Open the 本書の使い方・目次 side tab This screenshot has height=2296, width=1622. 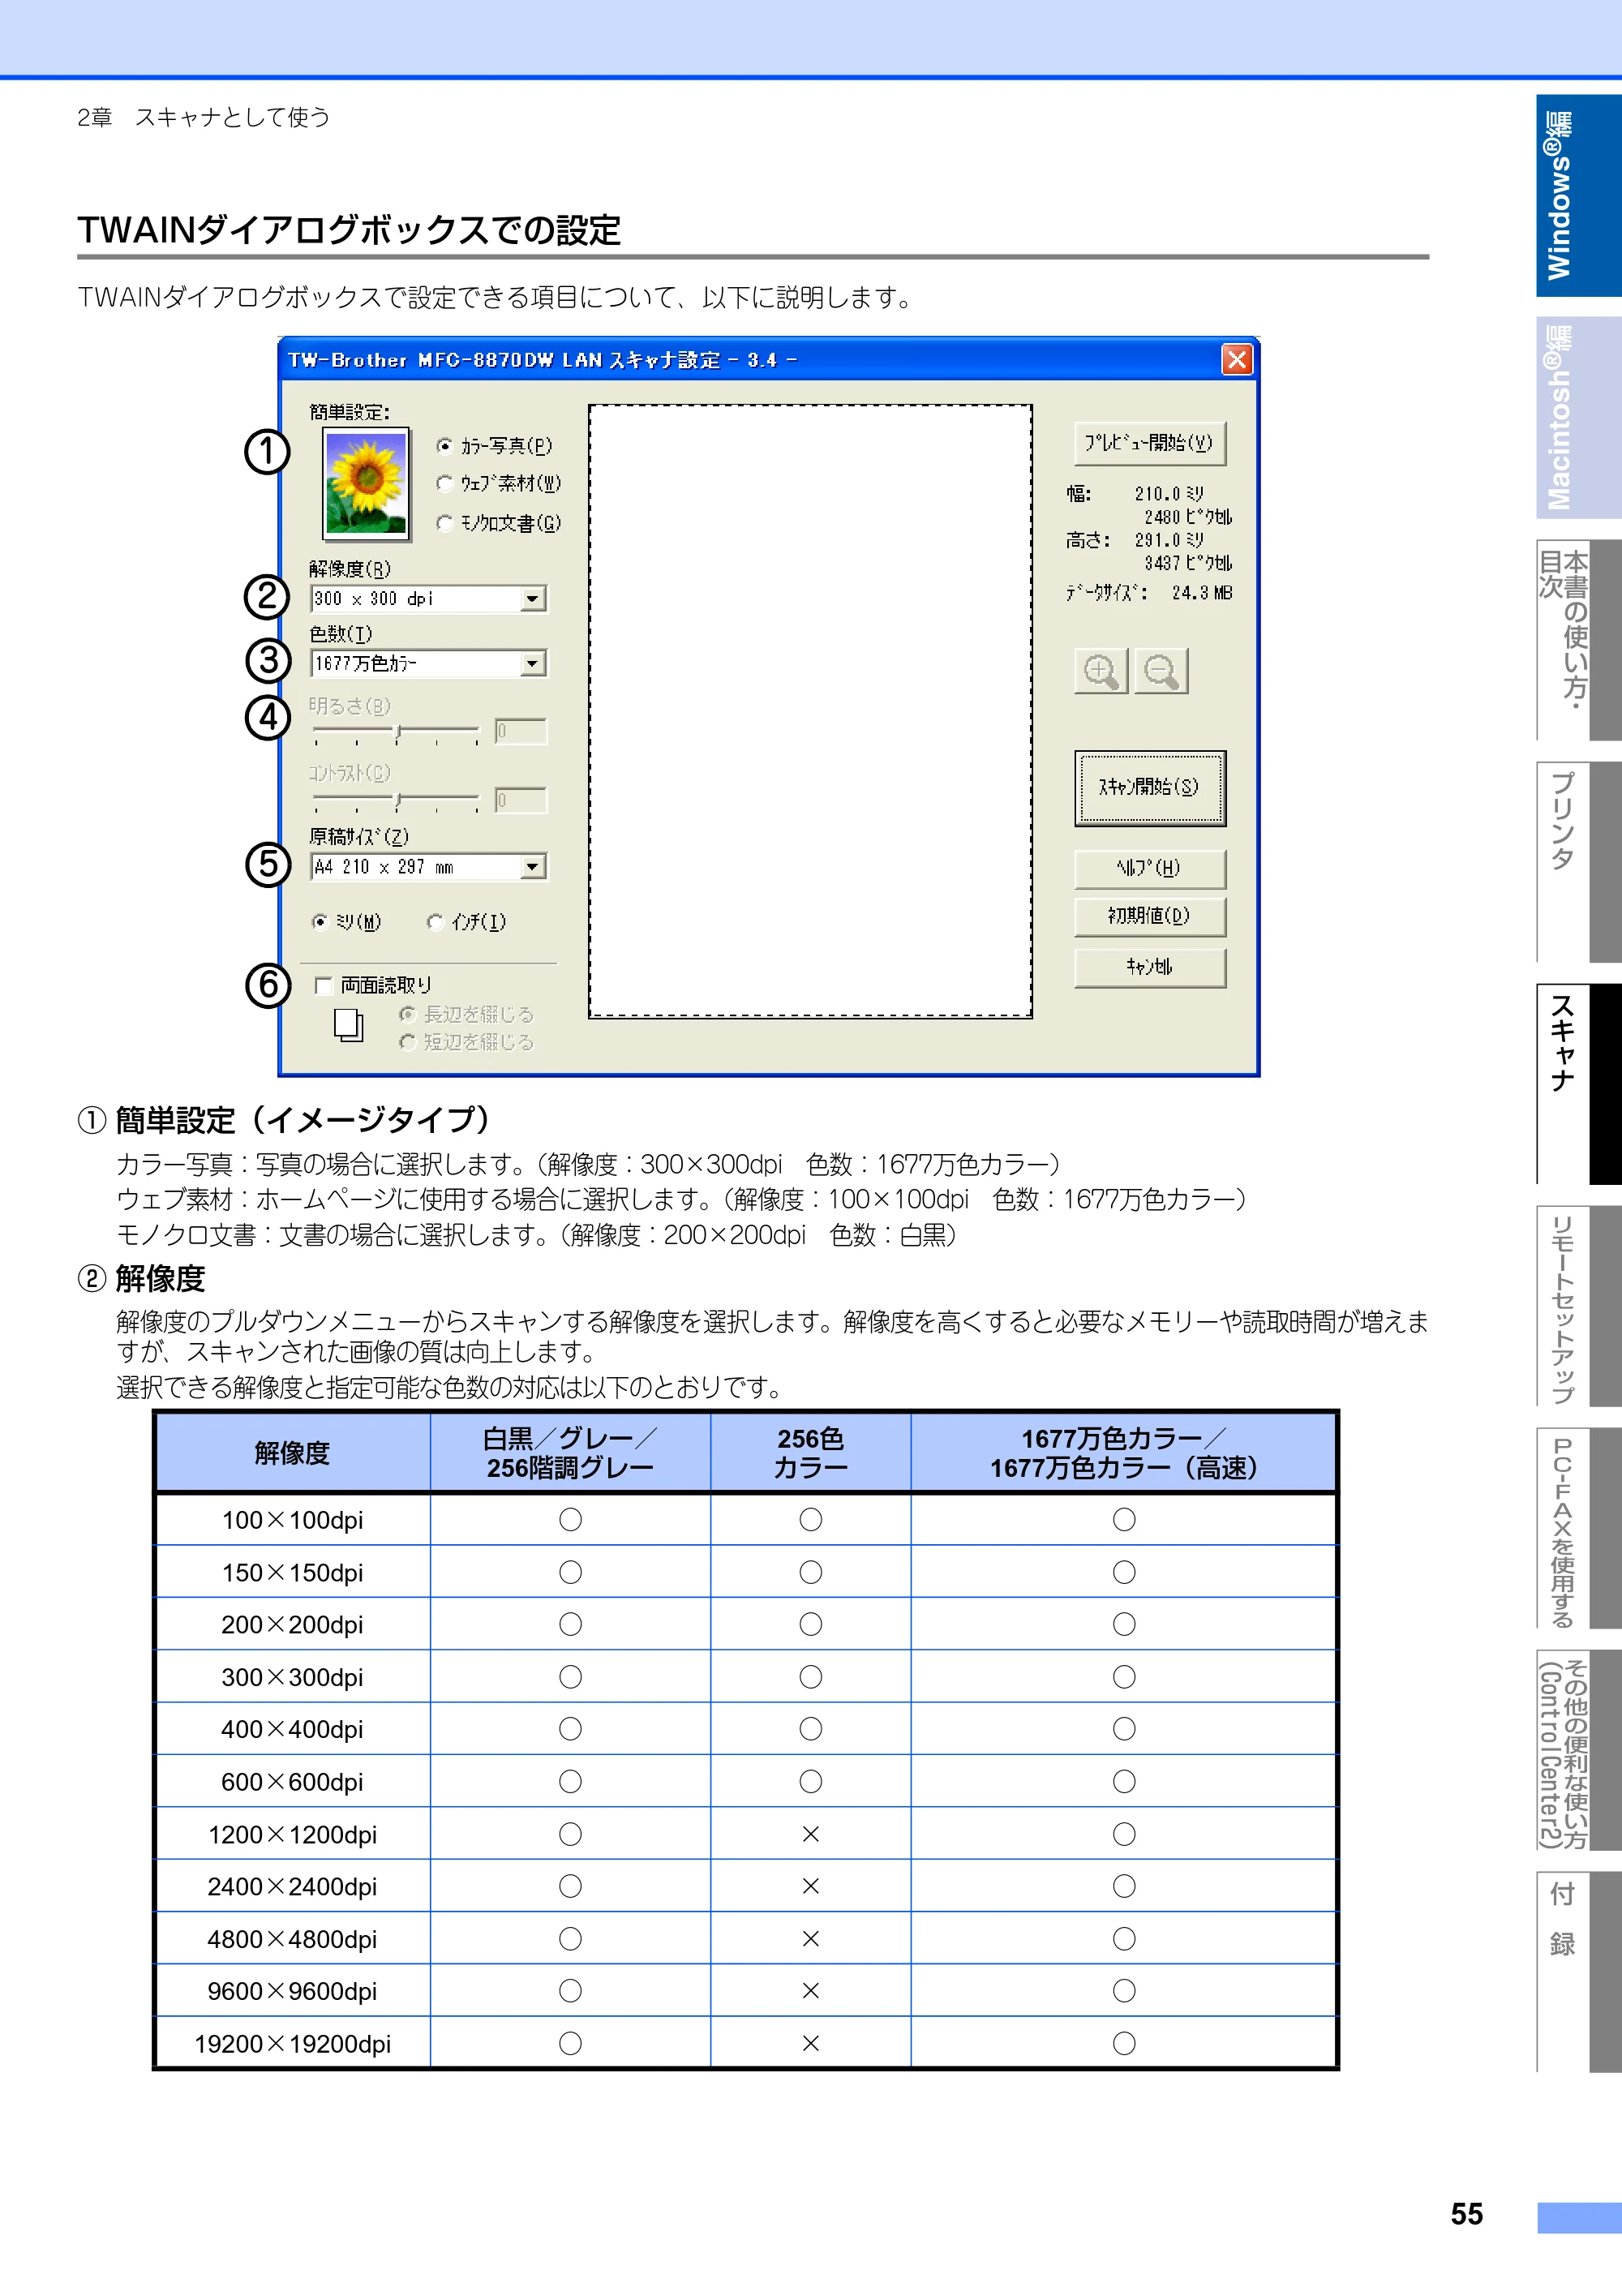[x=1578, y=640]
